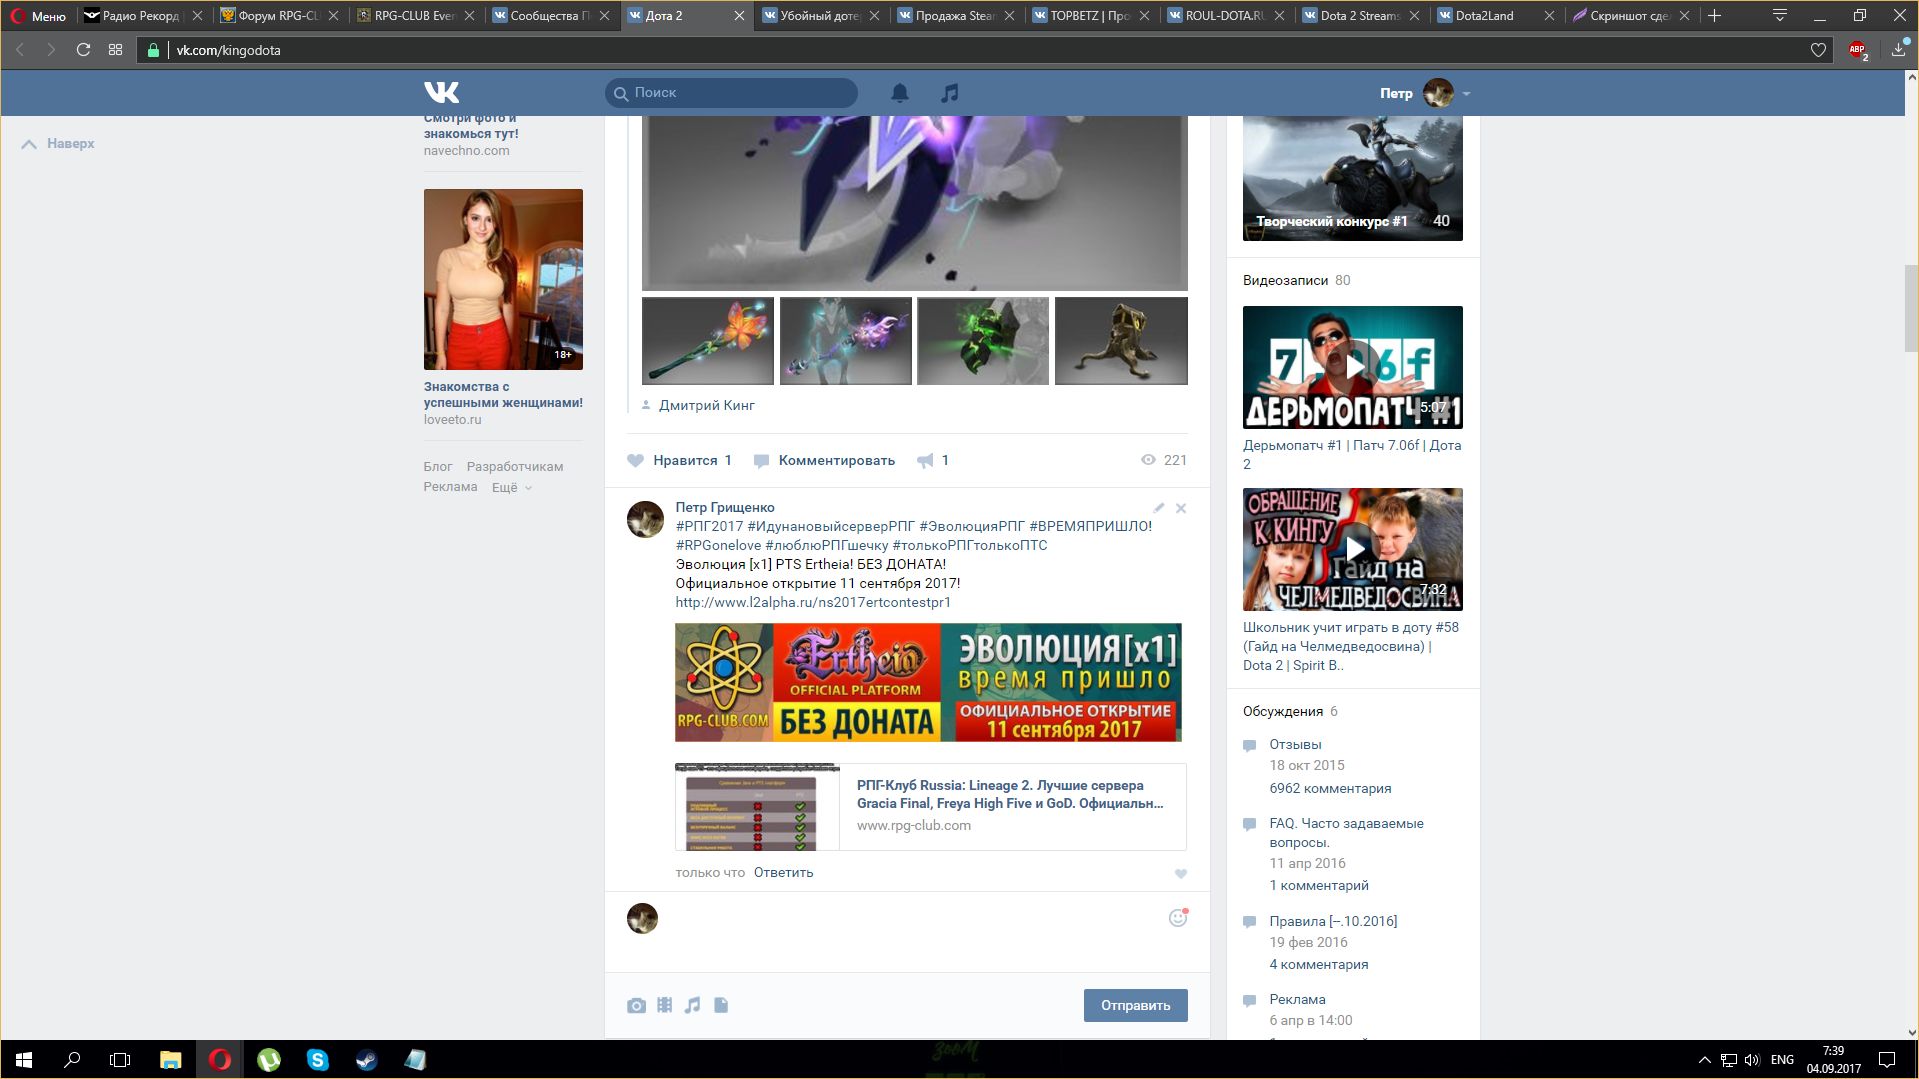
Task: Switch to ROUL-DOTA.RU tab
Action: coord(1224,15)
